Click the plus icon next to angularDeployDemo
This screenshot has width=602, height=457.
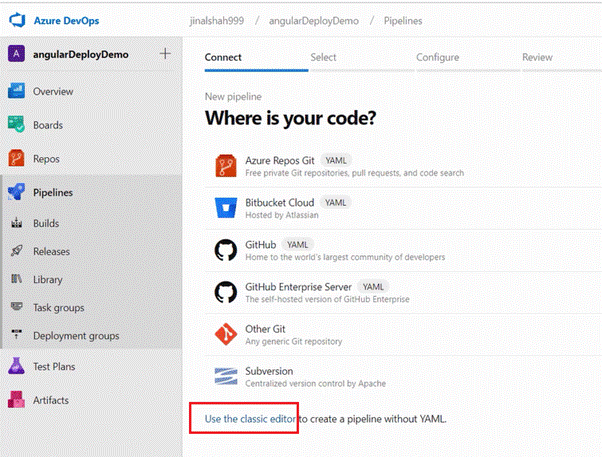click(x=165, y=53)
